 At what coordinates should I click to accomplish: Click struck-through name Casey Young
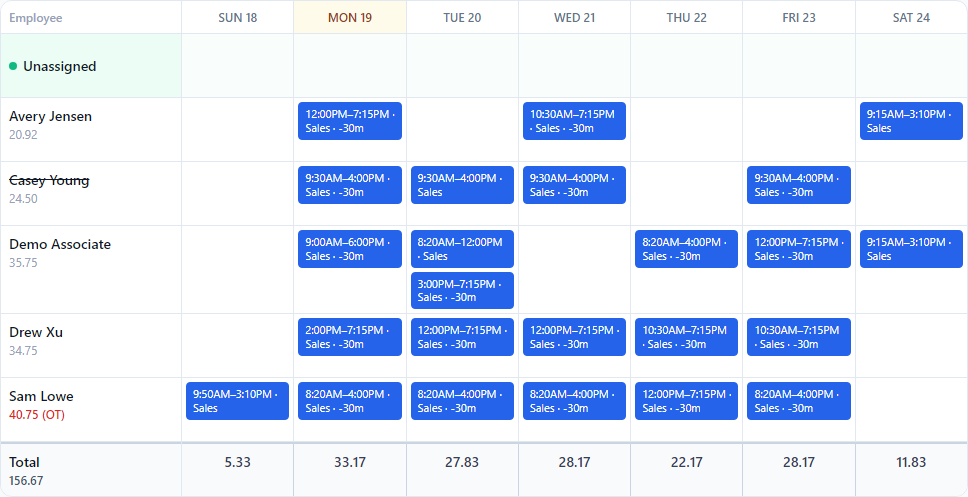(49, 180)
